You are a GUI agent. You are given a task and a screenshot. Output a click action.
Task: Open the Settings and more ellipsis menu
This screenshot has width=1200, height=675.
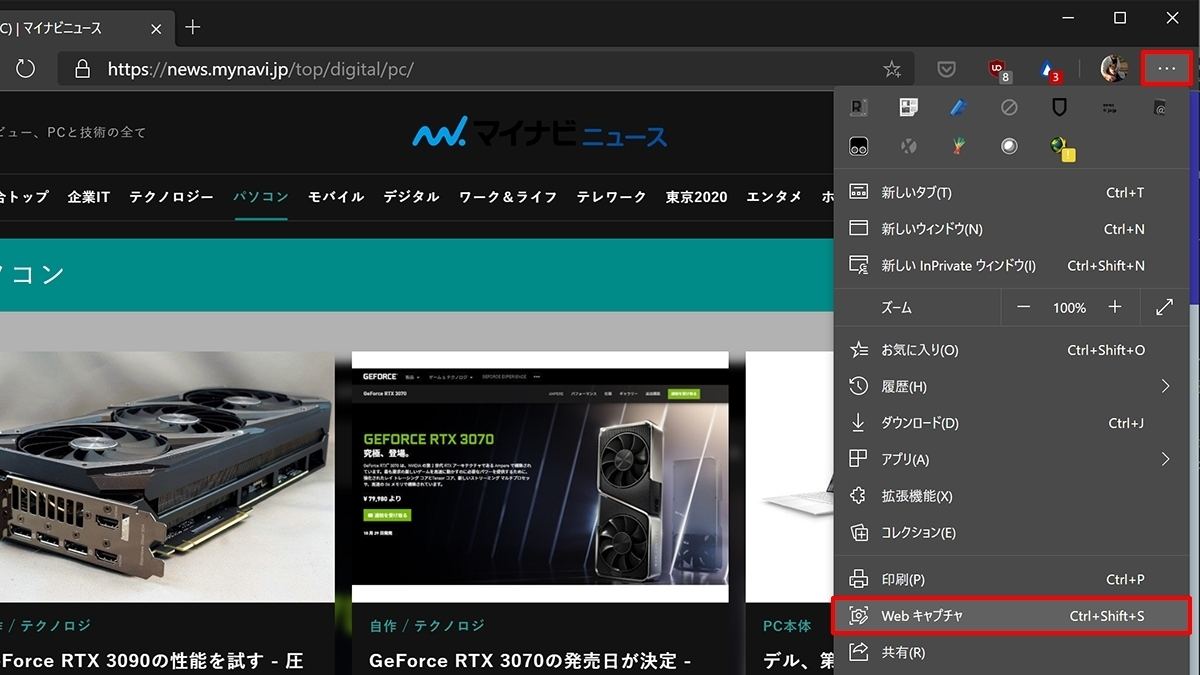coord(1166,69)
